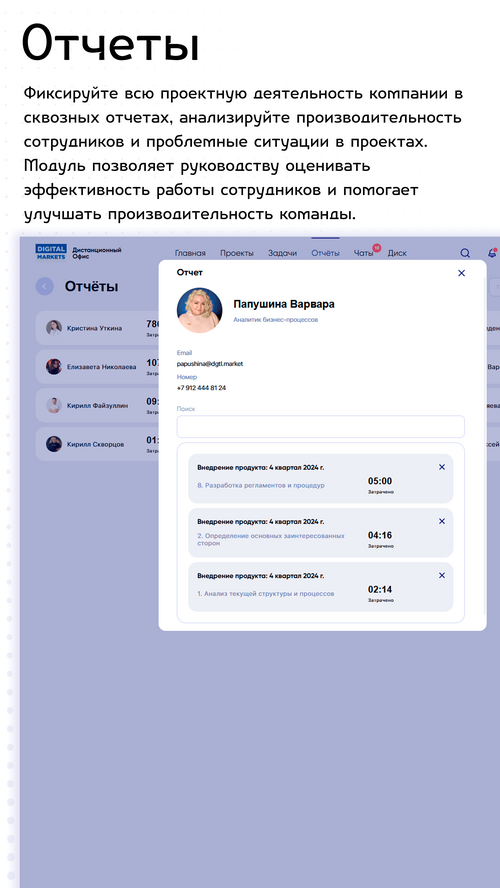Click Папушина Варвара's profile photo
The width and height of the screenshot is (500, 888).
[199, 310]
